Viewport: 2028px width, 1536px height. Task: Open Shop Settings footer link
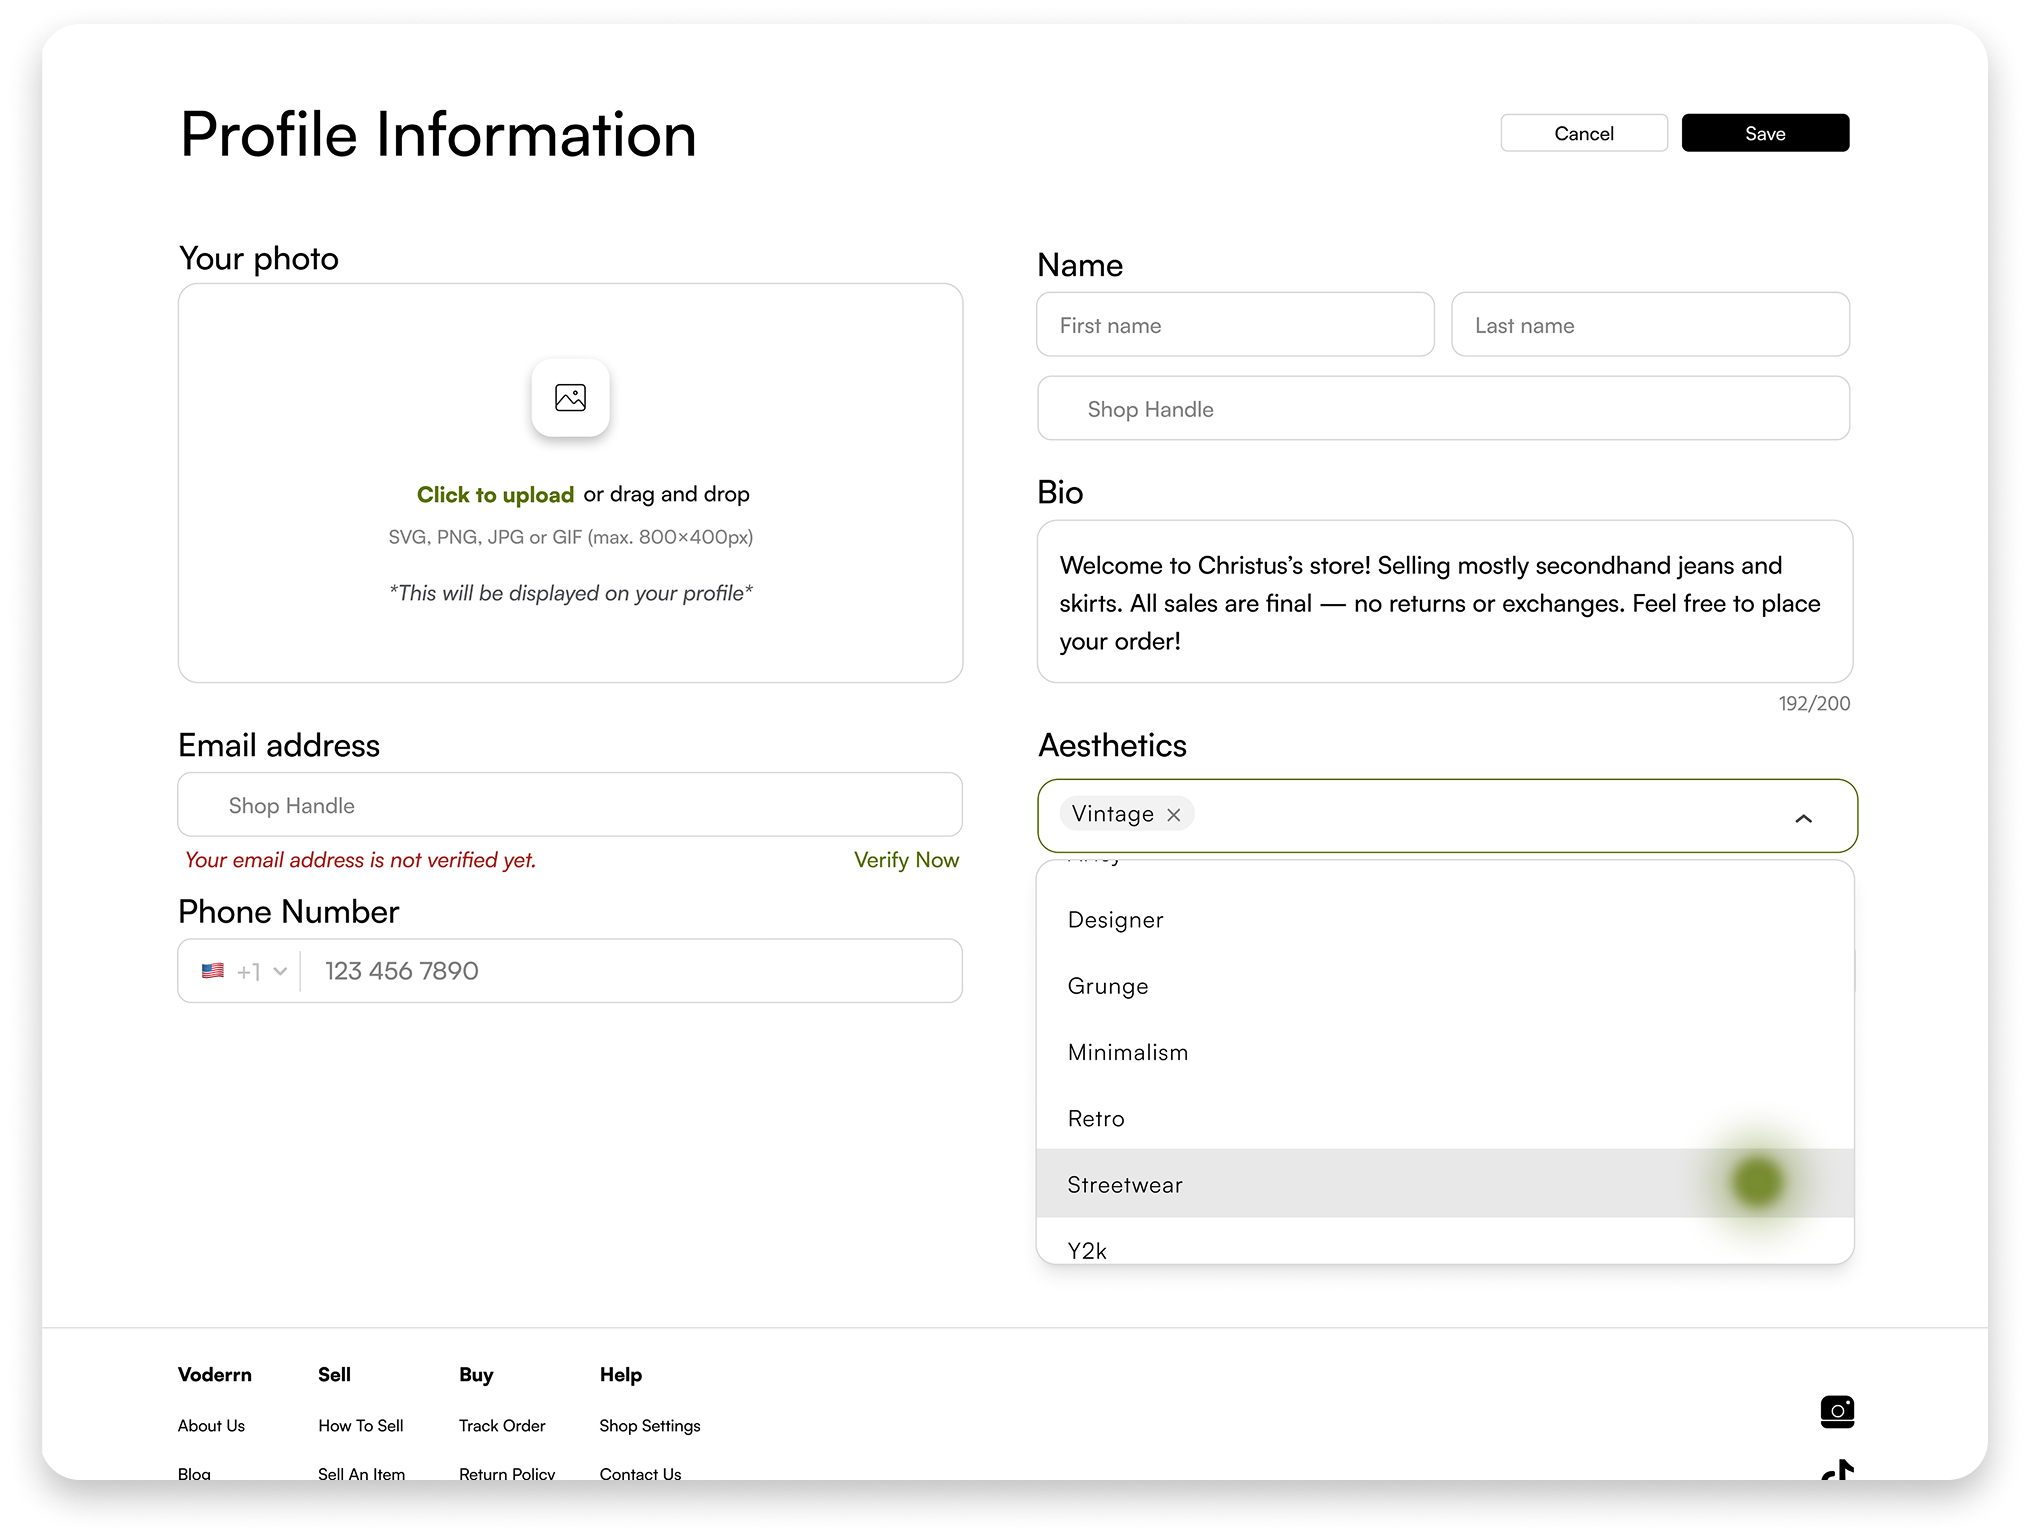coord(649,1426)
